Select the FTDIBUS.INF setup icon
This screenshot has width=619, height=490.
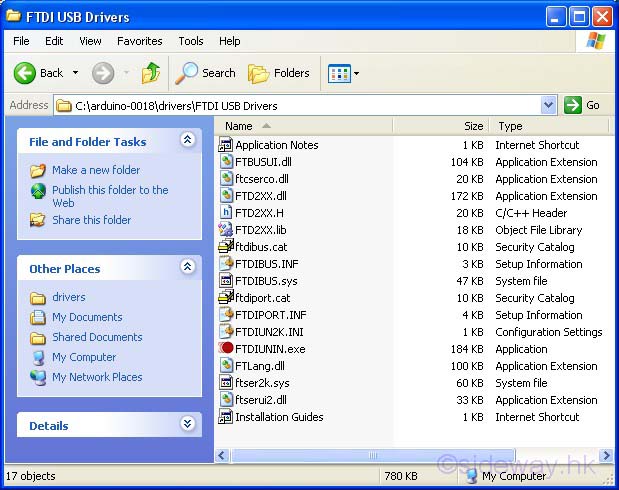(226, 264)
